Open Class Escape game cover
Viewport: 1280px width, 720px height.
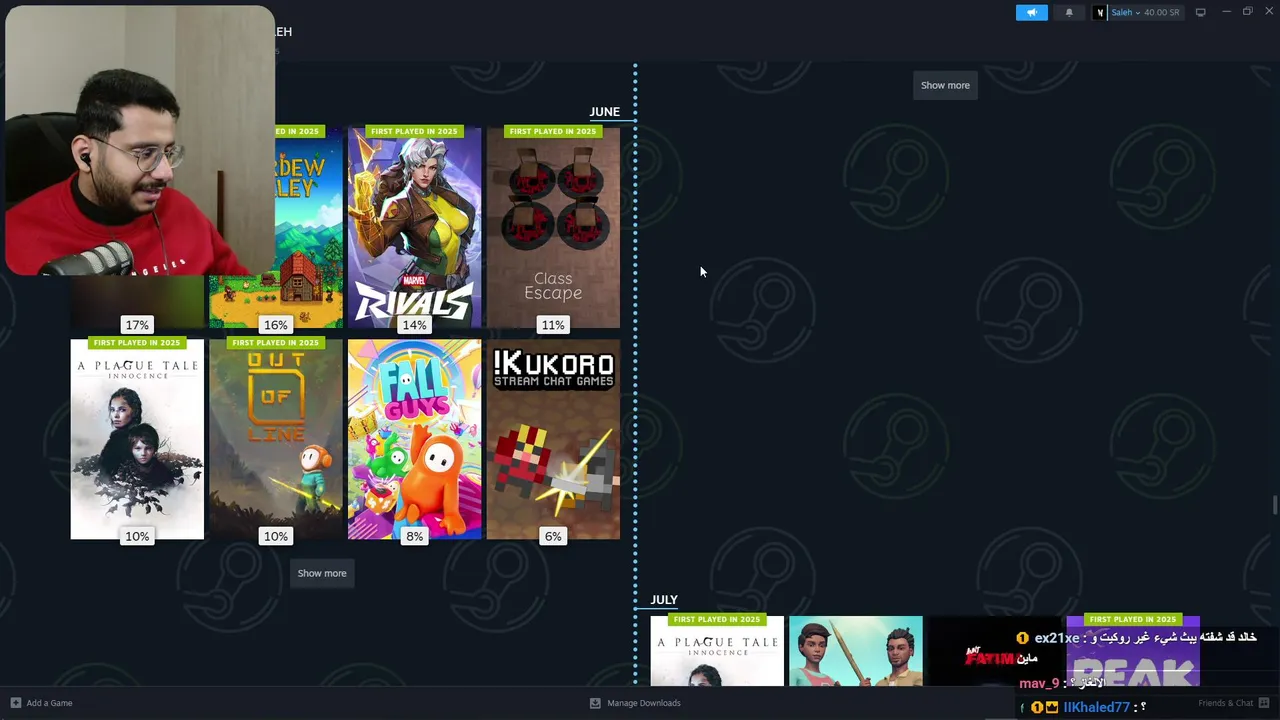[553, 227]
